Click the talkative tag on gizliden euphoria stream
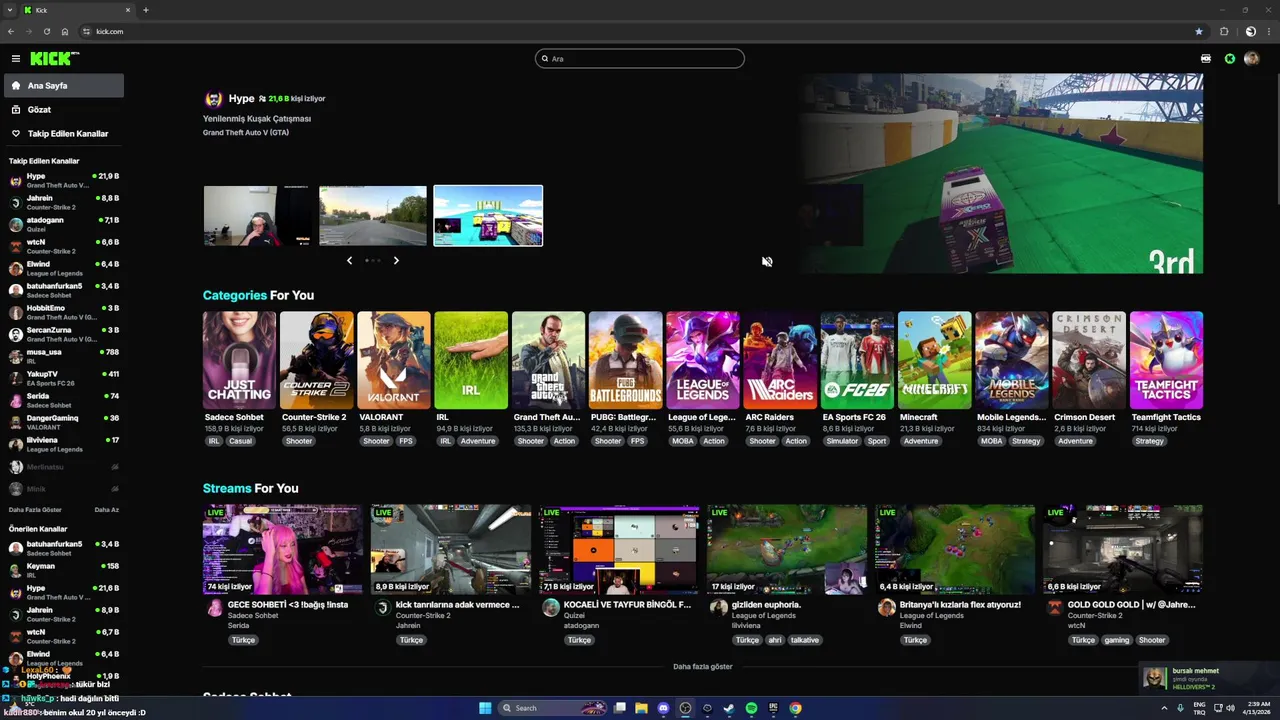 (x=804, y=640)
